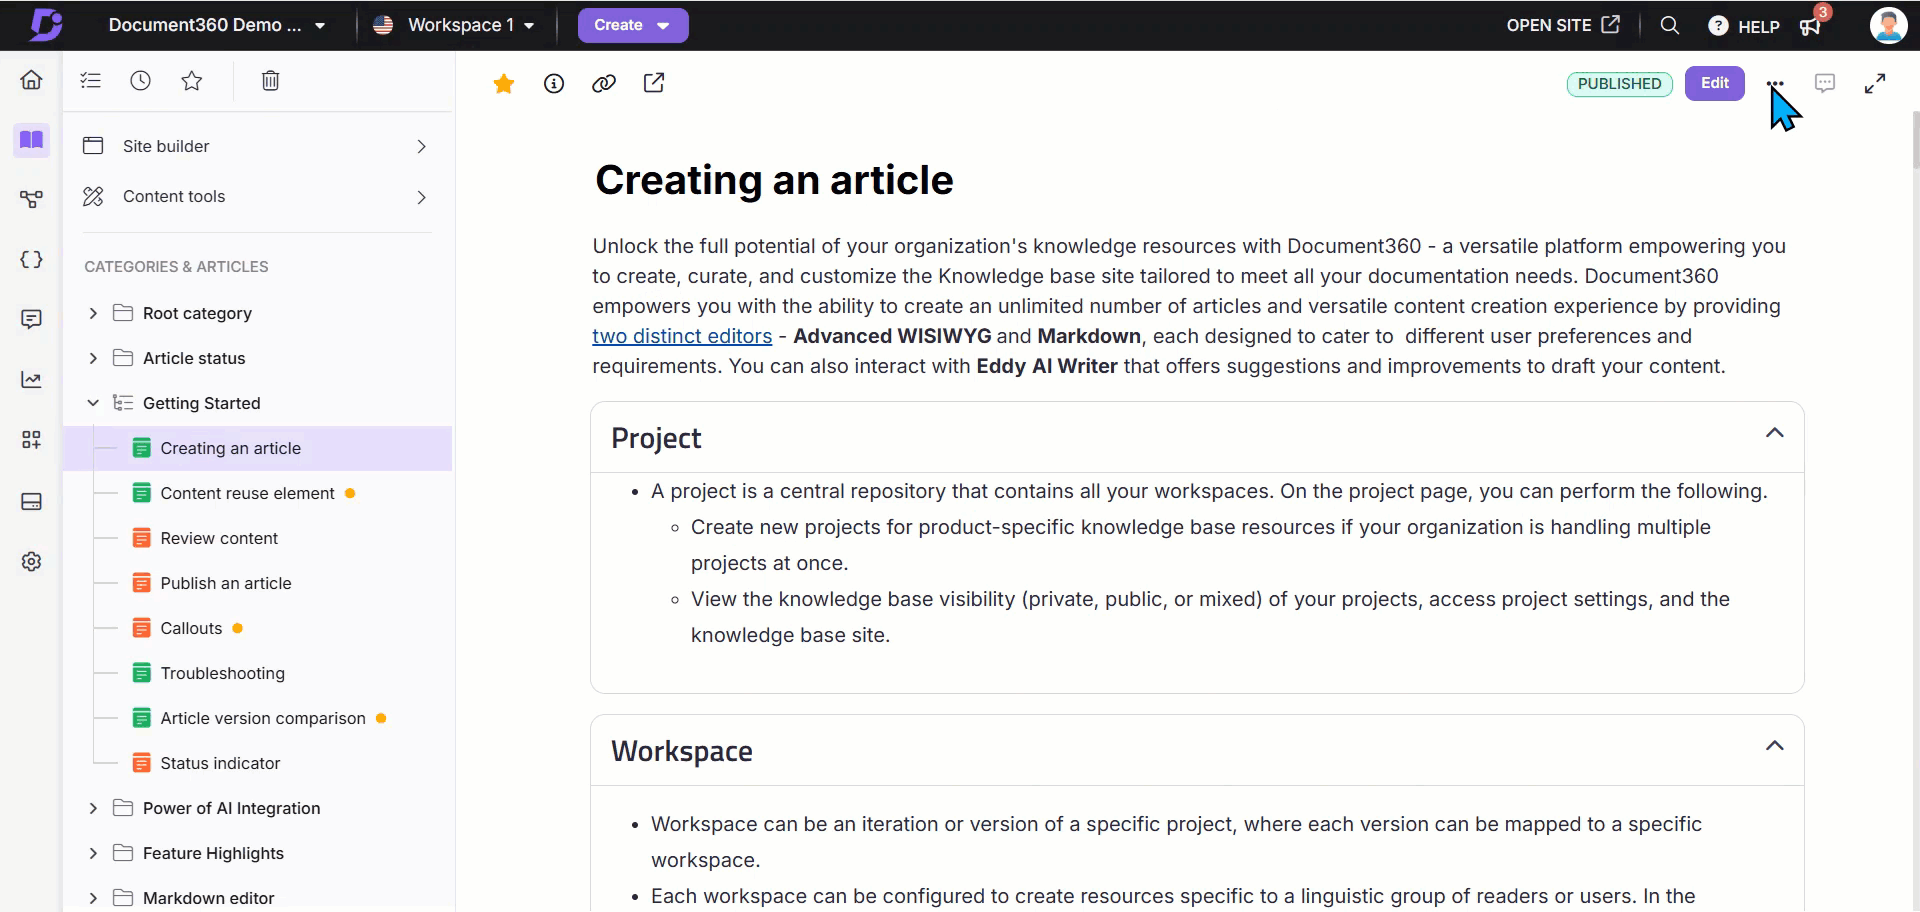The width and height of the screenshot is (1920, 912).
Task: Click the search magnifier icon
Action: [1670, 25]
